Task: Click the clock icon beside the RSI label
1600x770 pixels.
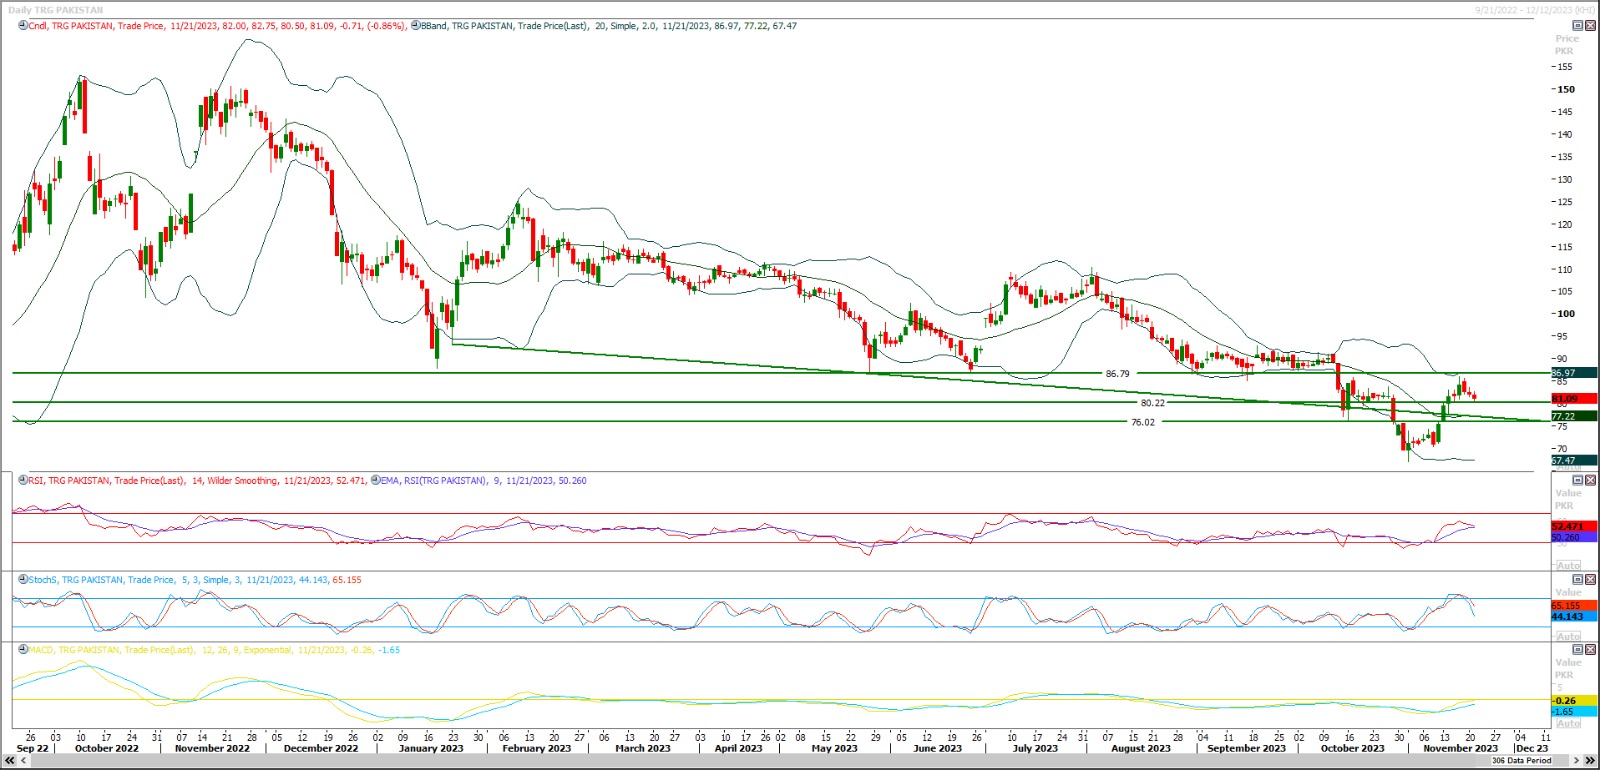Action: click(x=22, y=481)
